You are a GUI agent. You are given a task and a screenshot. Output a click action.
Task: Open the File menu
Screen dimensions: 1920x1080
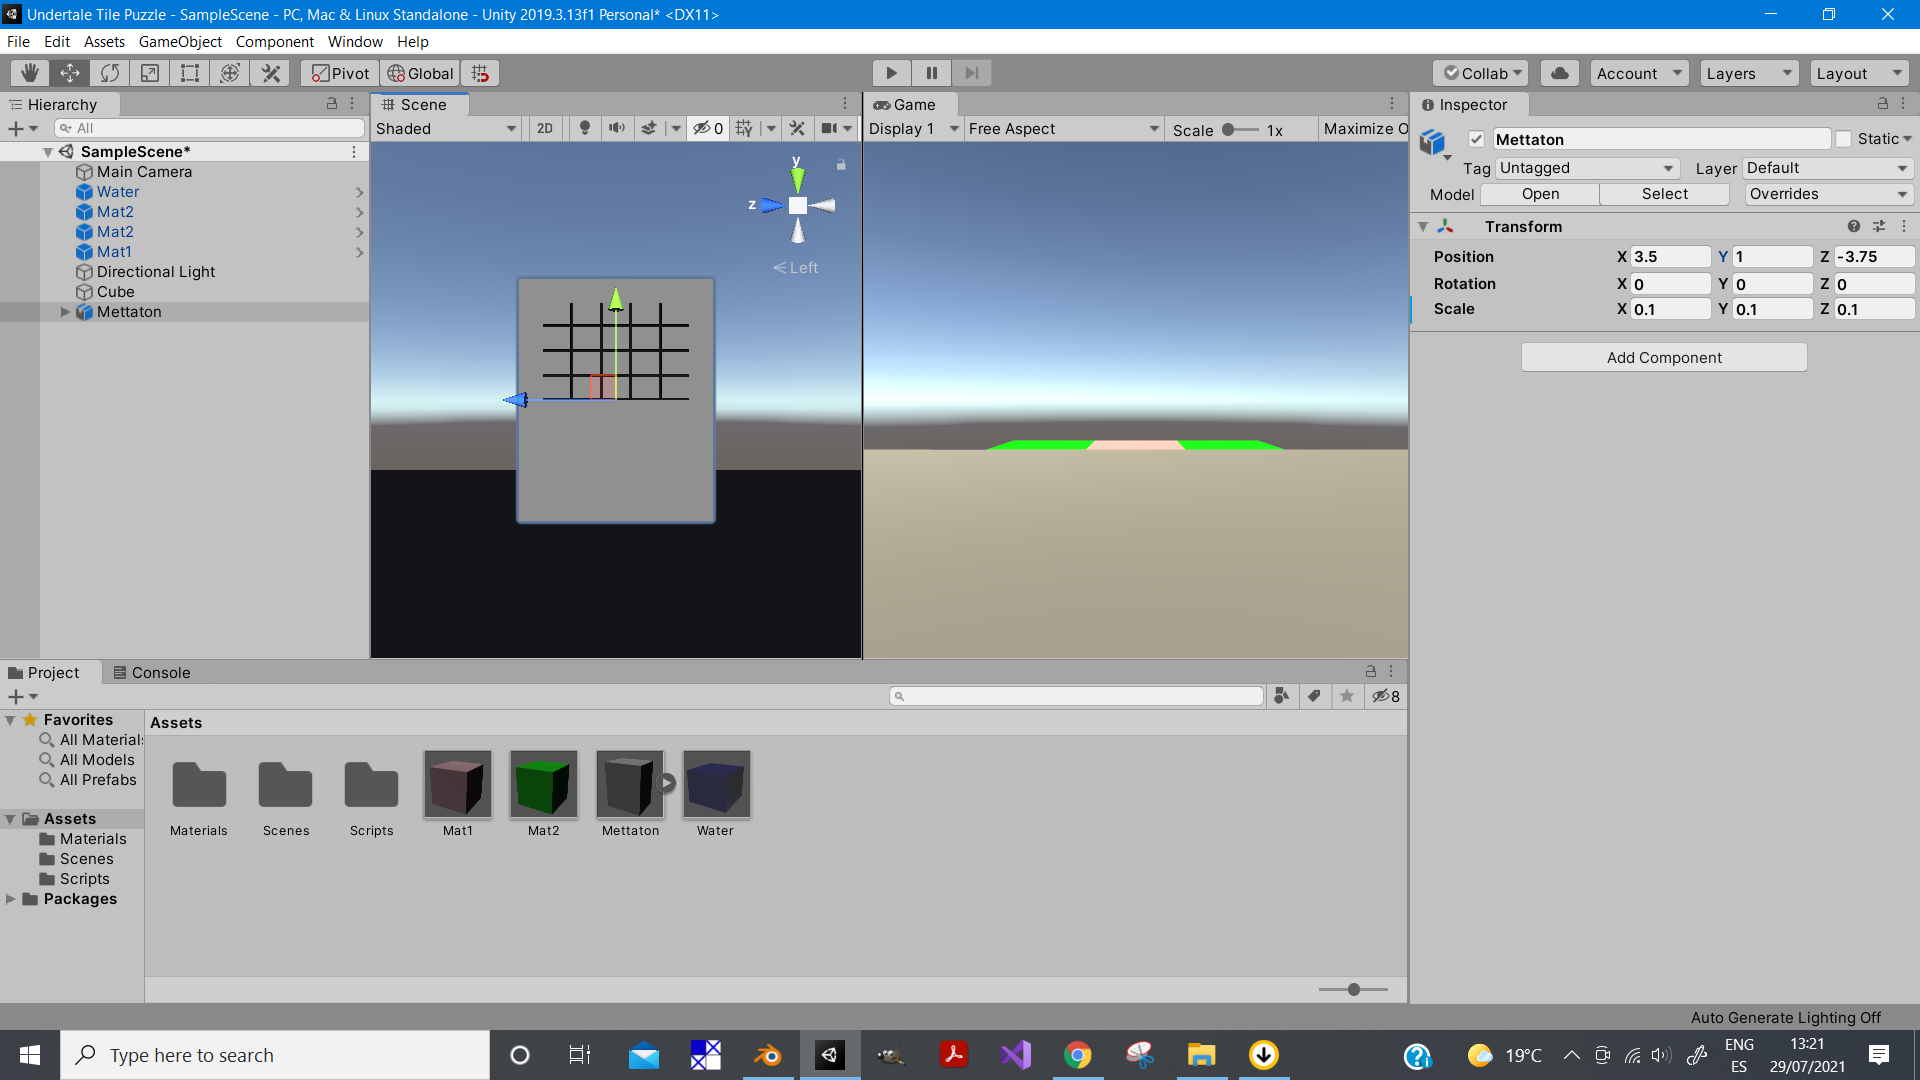[x=18, y=41]
